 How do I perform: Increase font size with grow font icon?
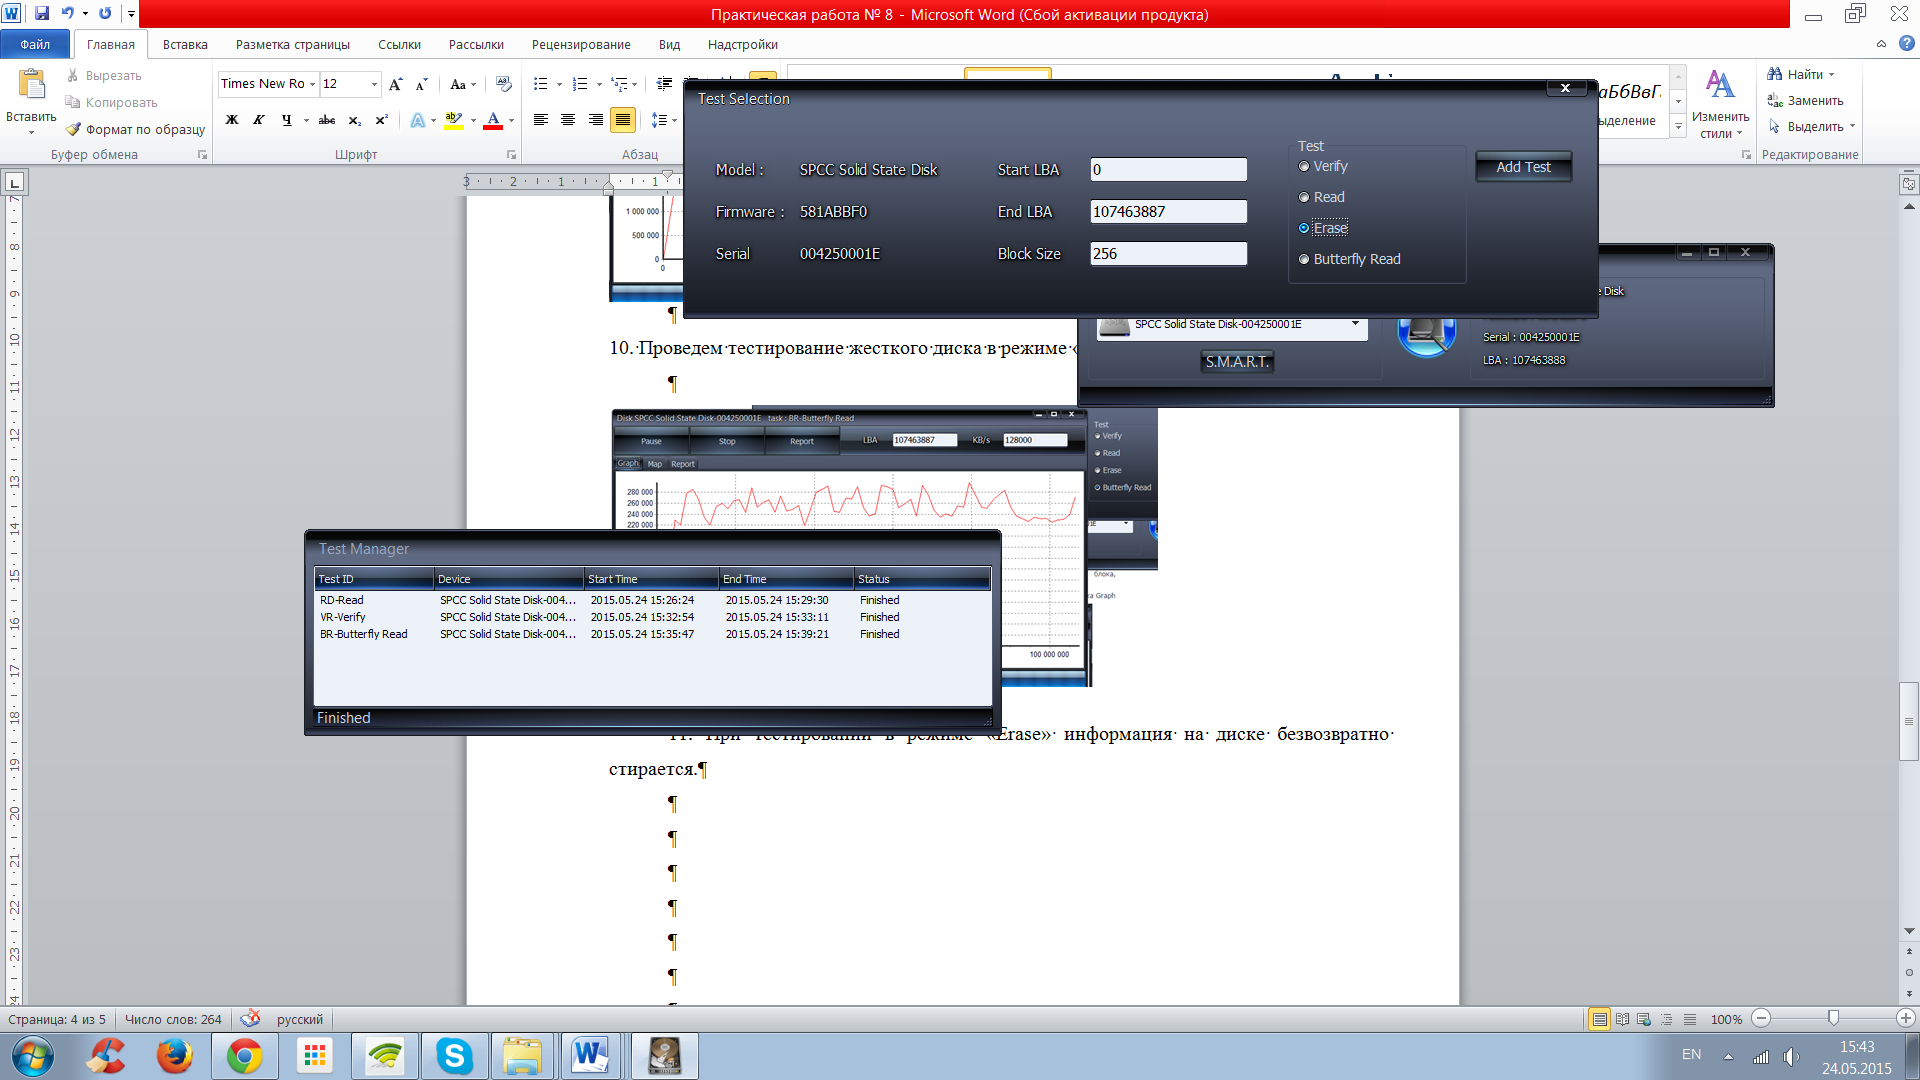point(396,84)
